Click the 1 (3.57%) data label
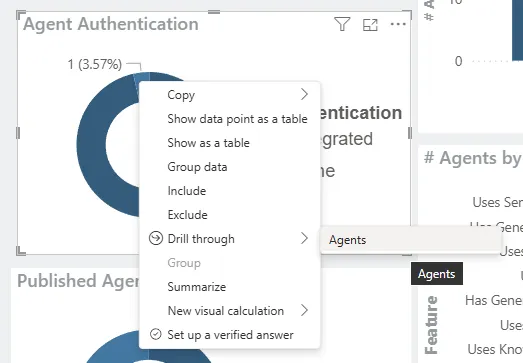Viewport: 523px width, 363px height. 95,64
